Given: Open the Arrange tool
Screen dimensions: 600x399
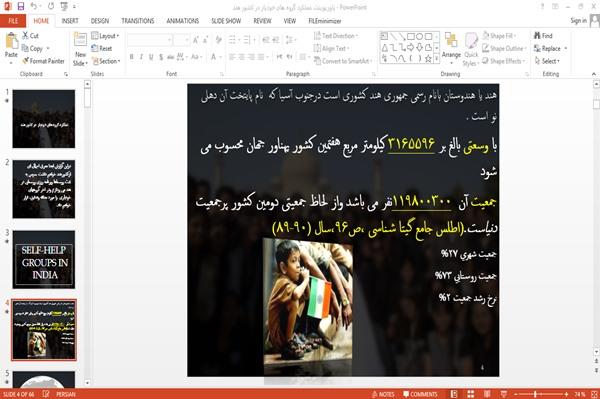Looking at the screenshot, I should point(451,46).
